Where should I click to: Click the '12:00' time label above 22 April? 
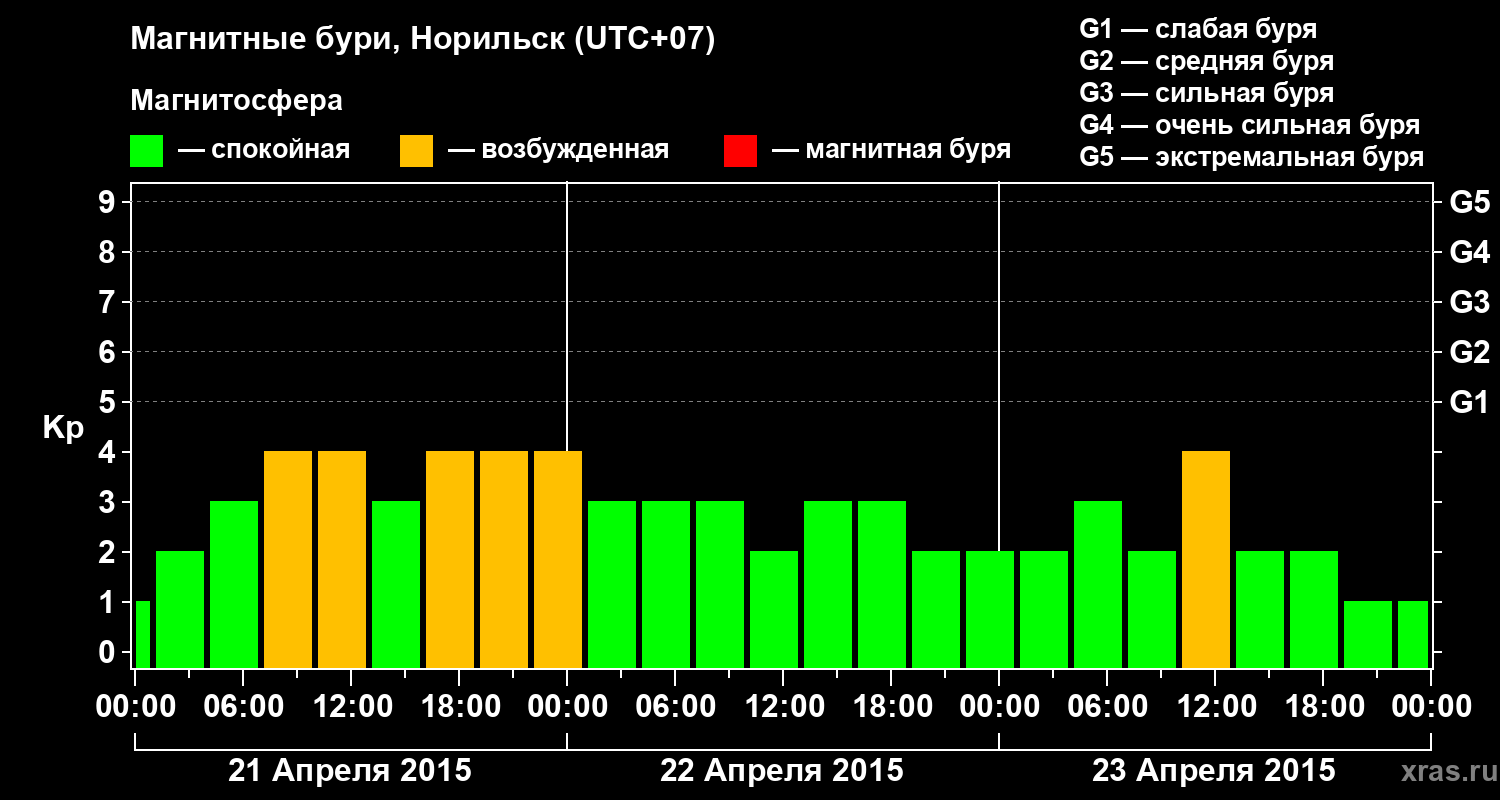point(783,707)
